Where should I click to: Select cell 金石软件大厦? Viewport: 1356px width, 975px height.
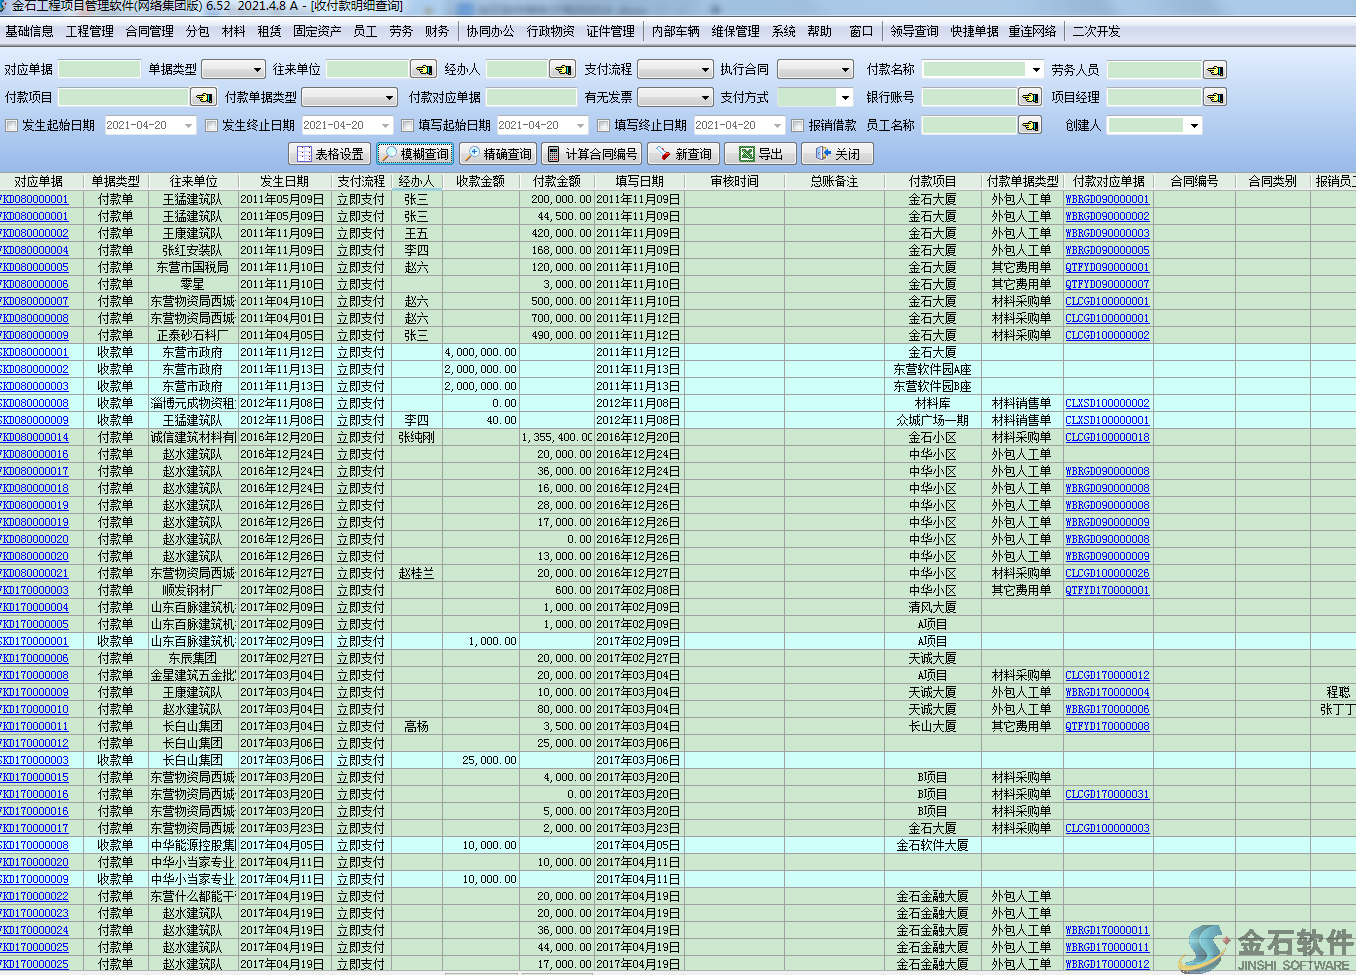932,845
